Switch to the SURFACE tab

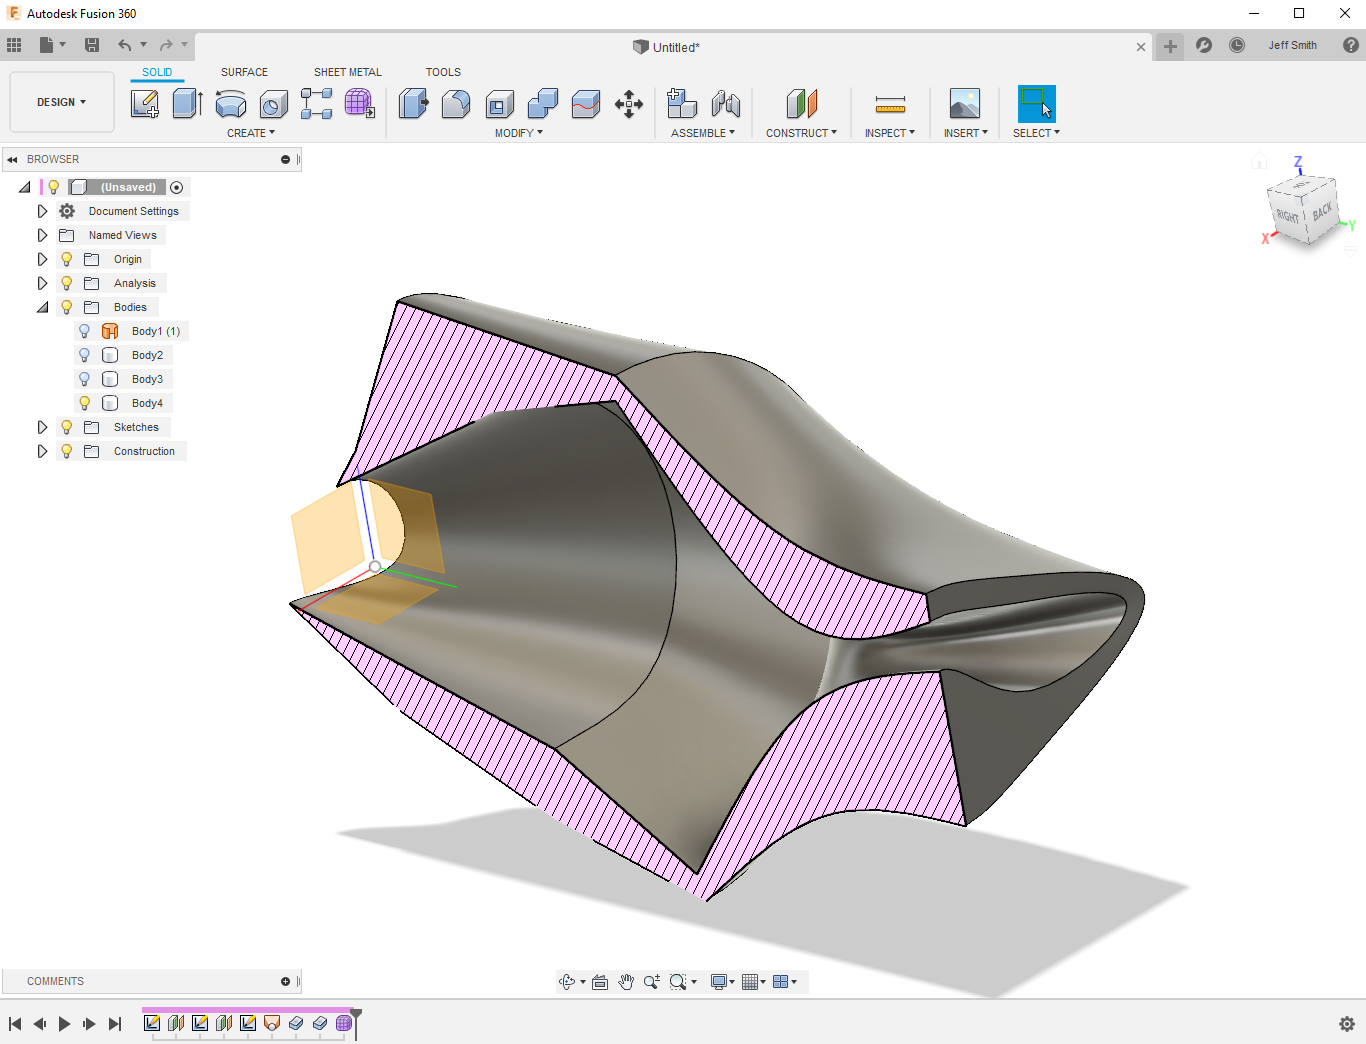(x=244, y=72)
